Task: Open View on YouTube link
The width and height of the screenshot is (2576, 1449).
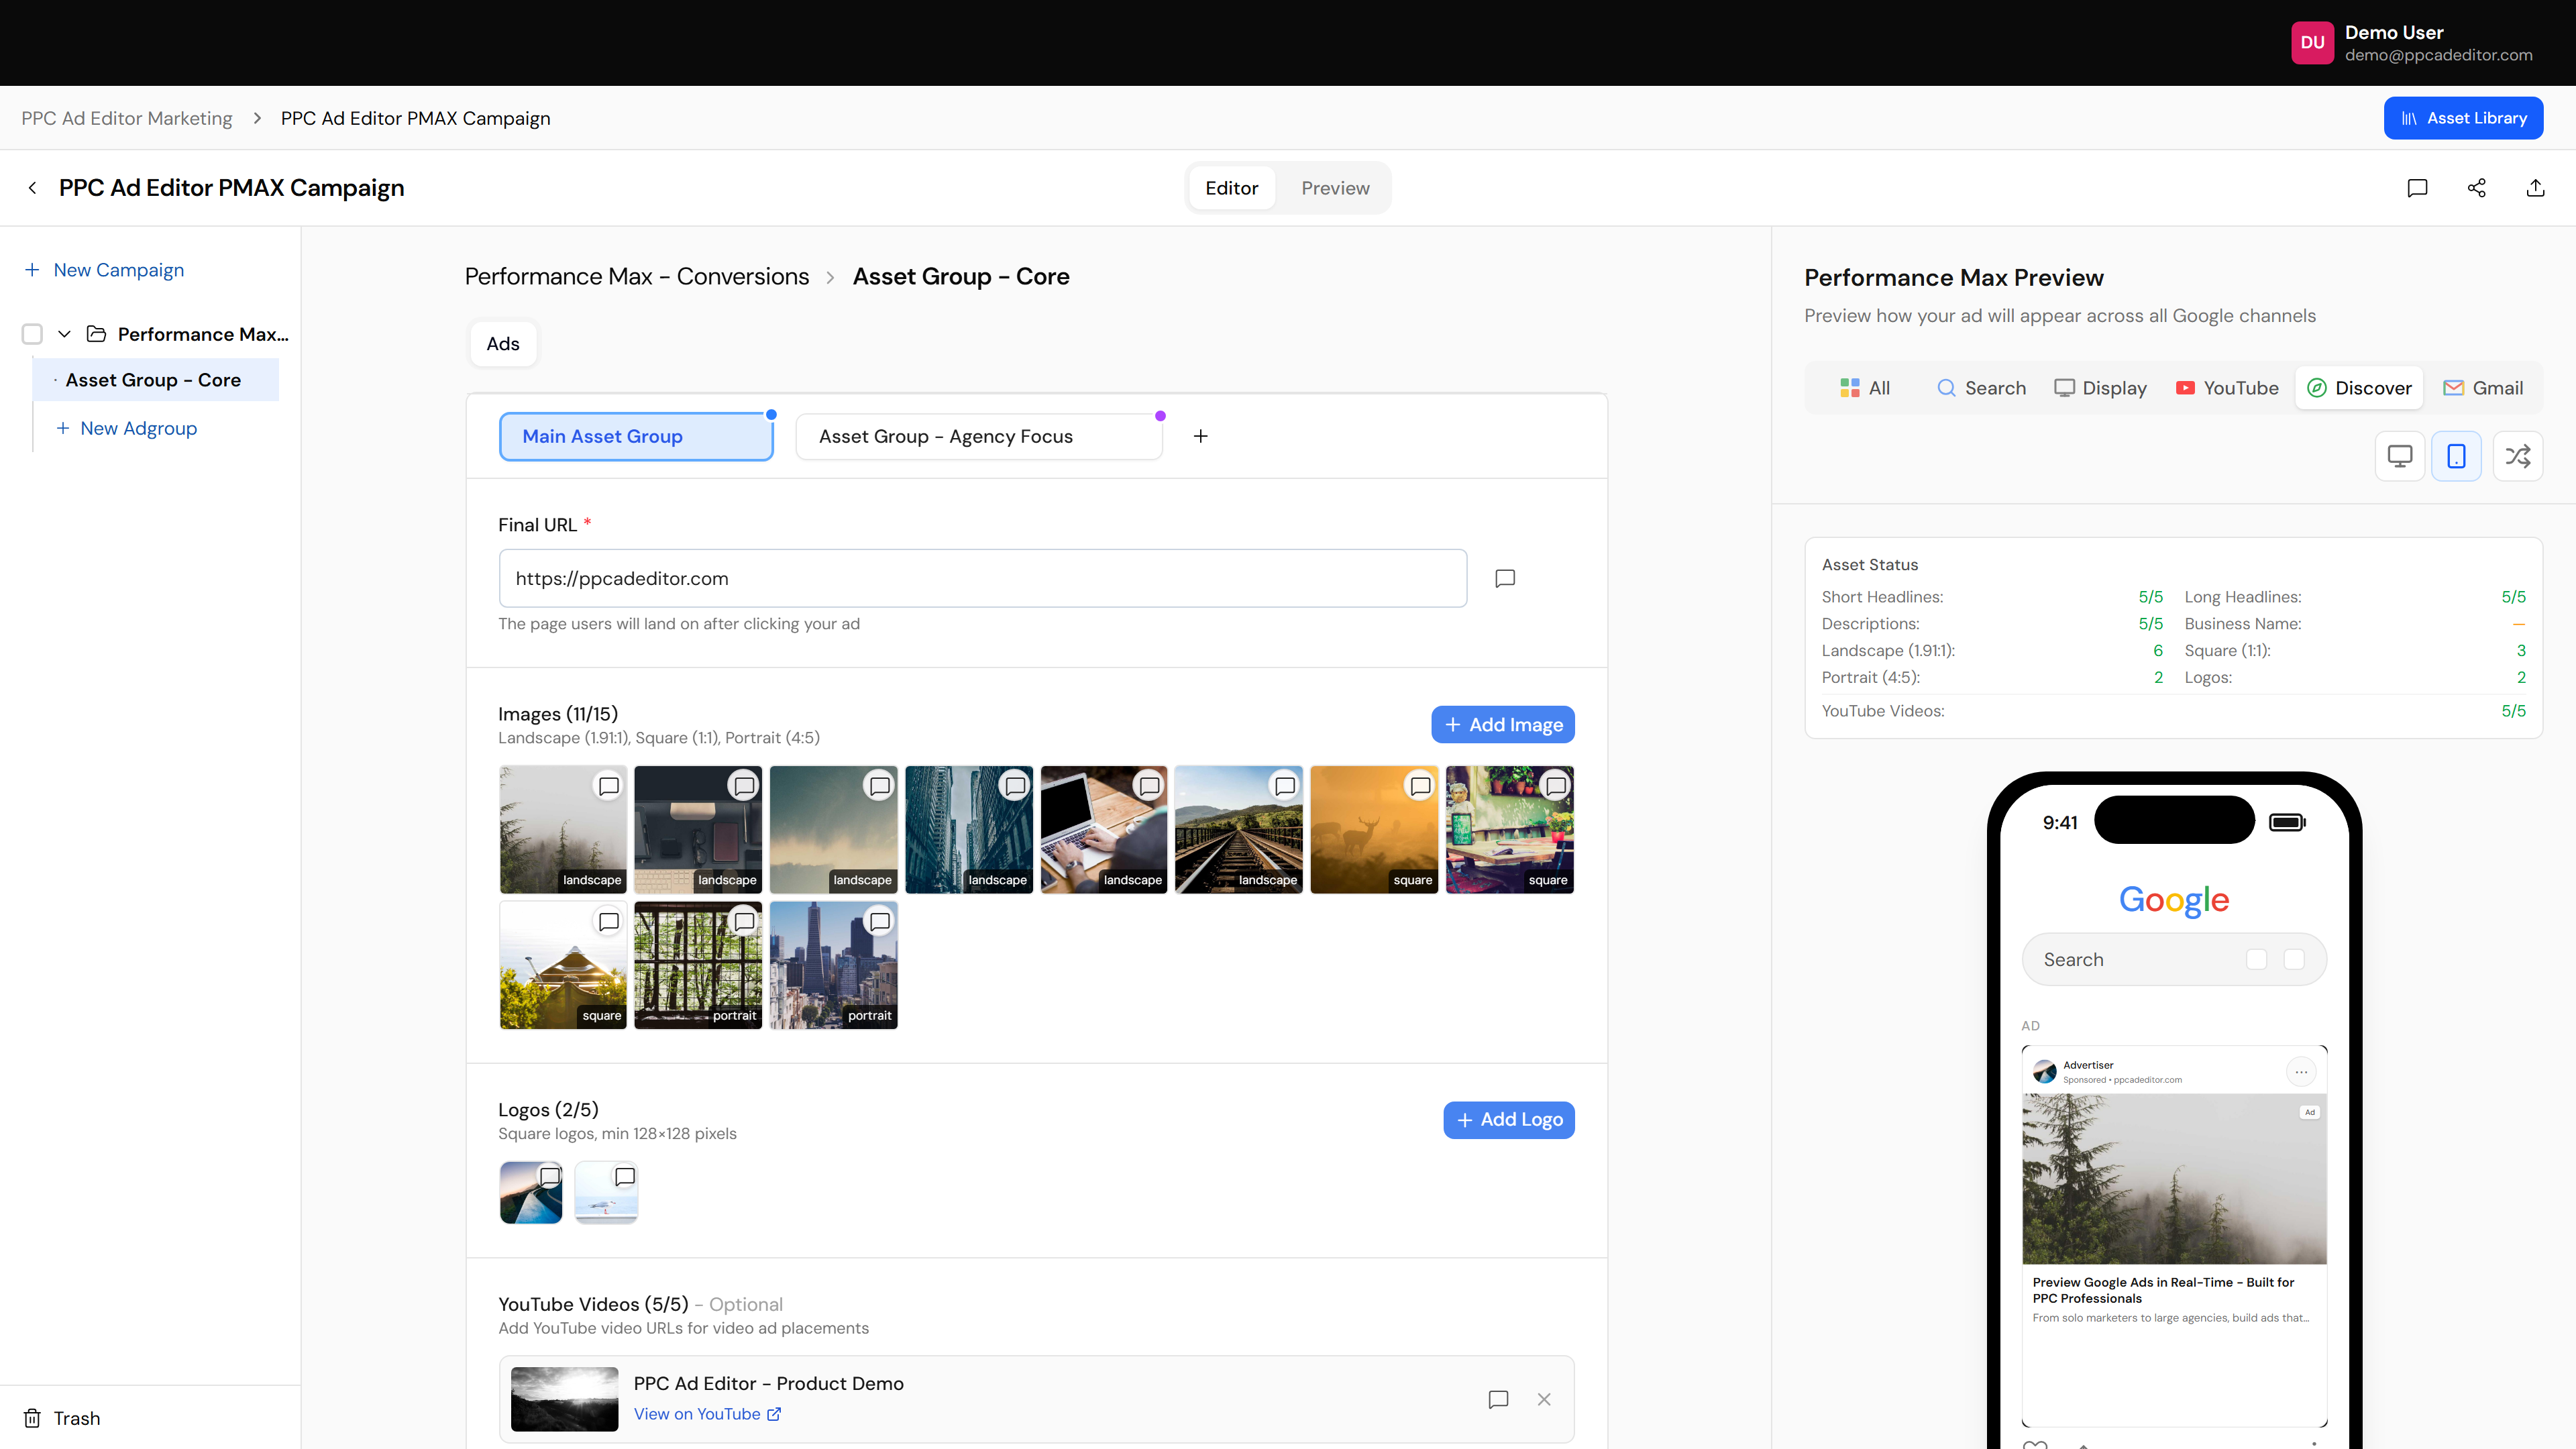Action: pyautogui.click(x=707, y=1414)
